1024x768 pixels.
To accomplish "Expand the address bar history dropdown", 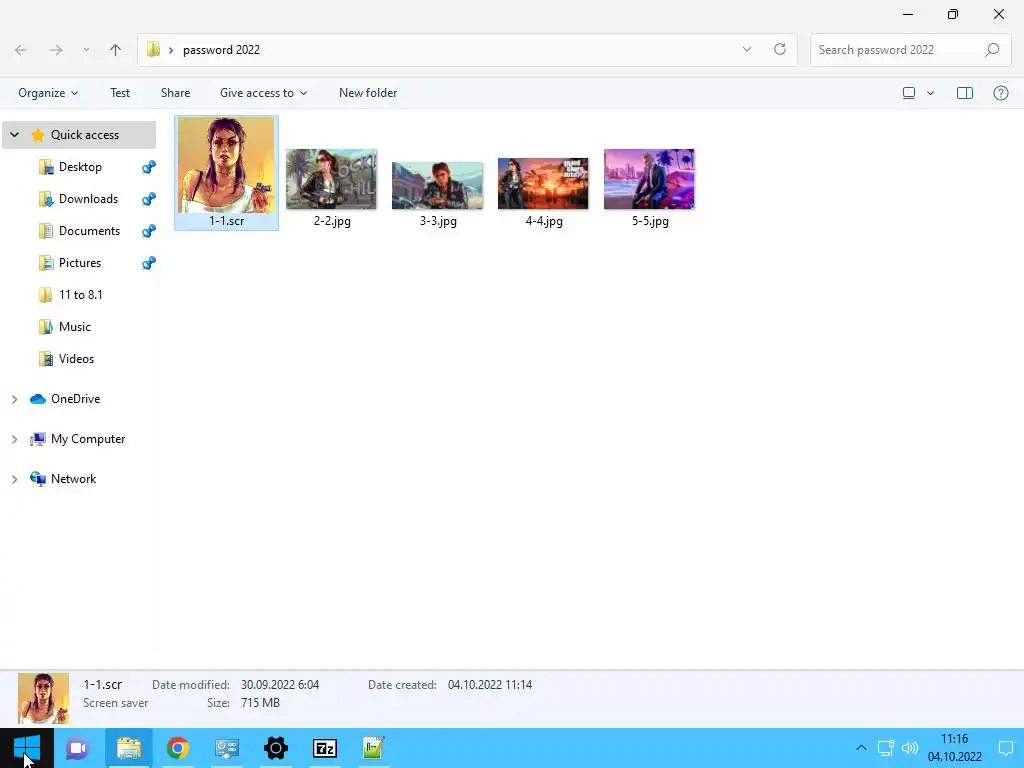I will [746, 50].
